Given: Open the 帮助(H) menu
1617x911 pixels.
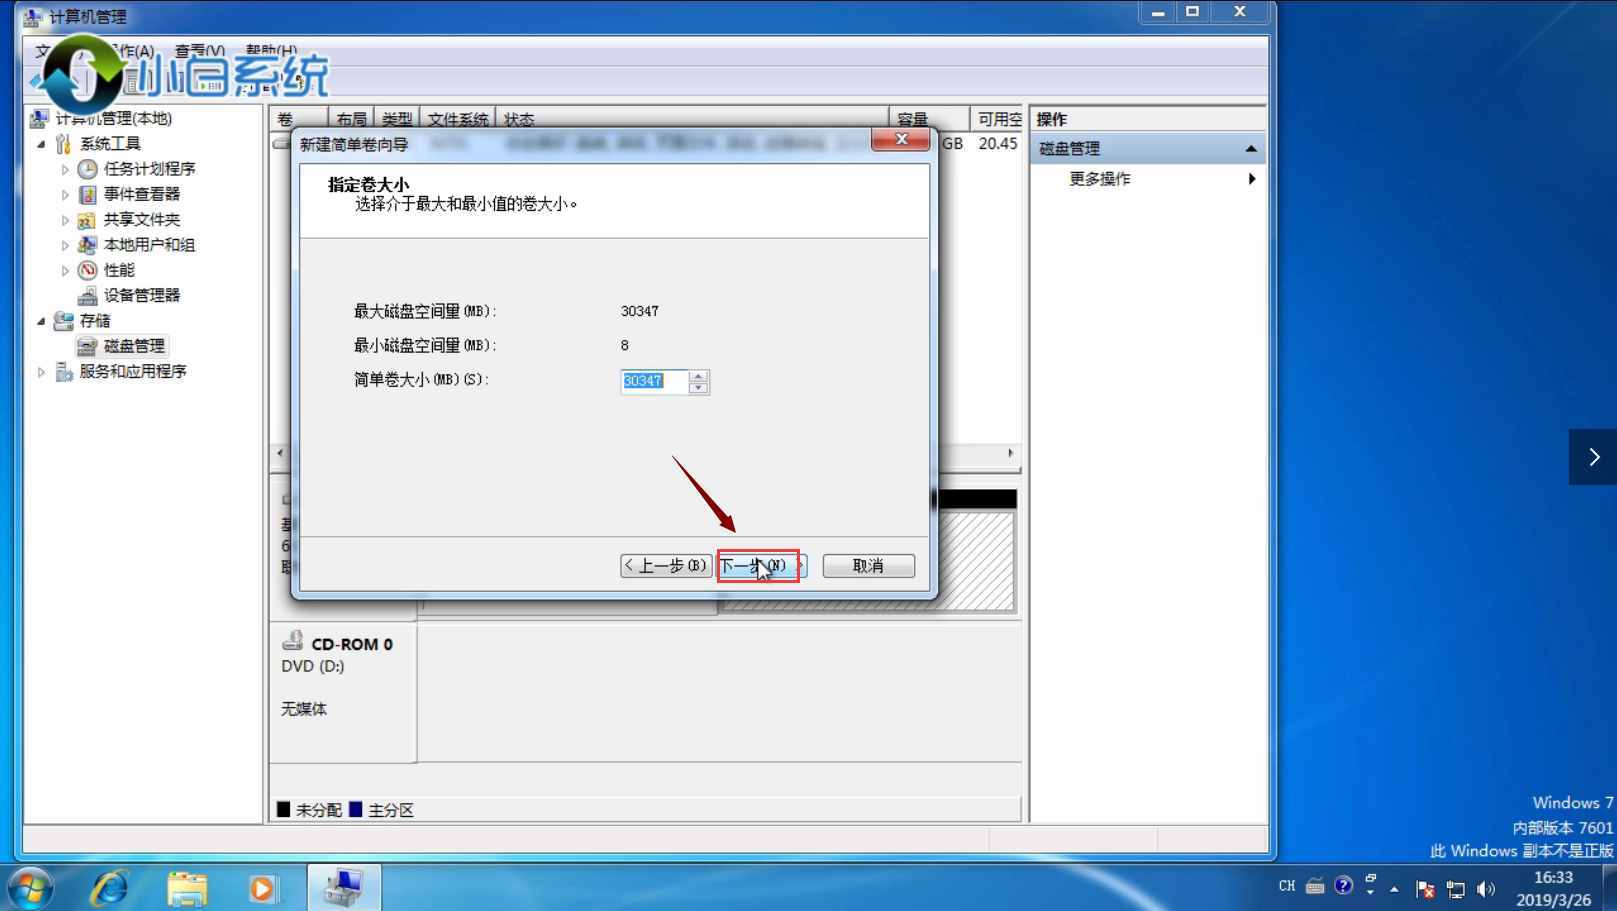Looking at the screenshot, I should 271,51.
